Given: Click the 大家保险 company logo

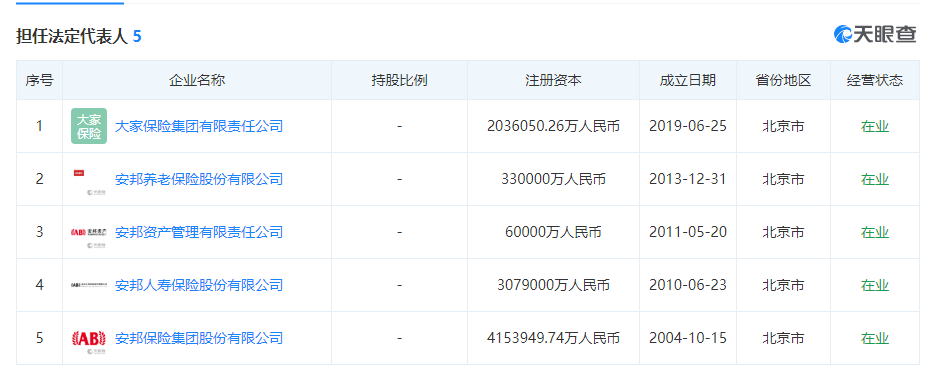Looking at the screenshot, I should point(89,126).
